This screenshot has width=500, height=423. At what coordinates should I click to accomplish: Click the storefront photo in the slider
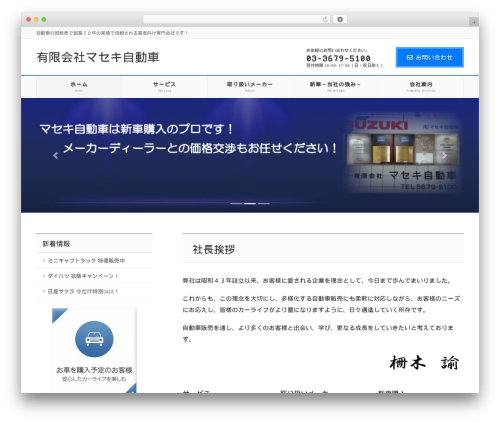pos(402,153)
